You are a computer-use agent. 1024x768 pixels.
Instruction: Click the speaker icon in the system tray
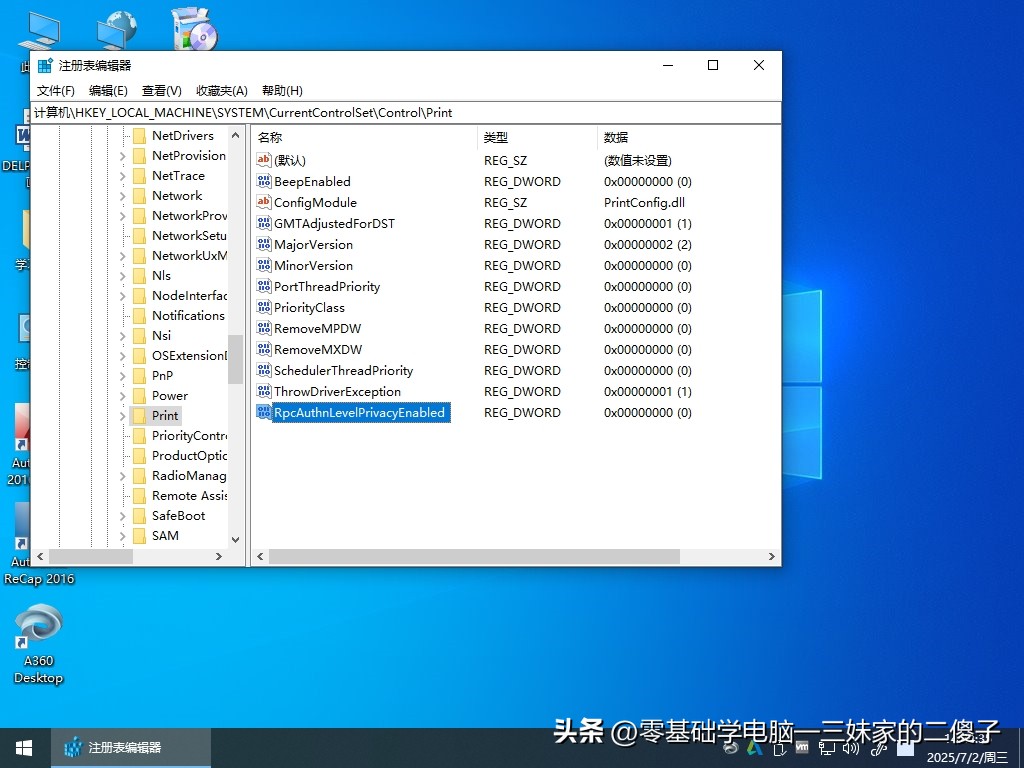(852, 749)
